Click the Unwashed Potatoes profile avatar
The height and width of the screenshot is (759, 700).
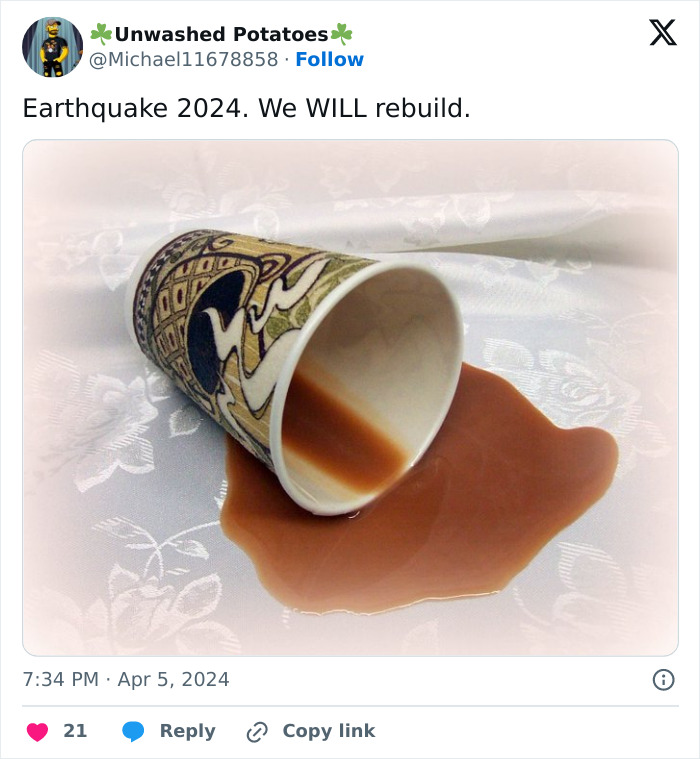click(x=52, y=47)
